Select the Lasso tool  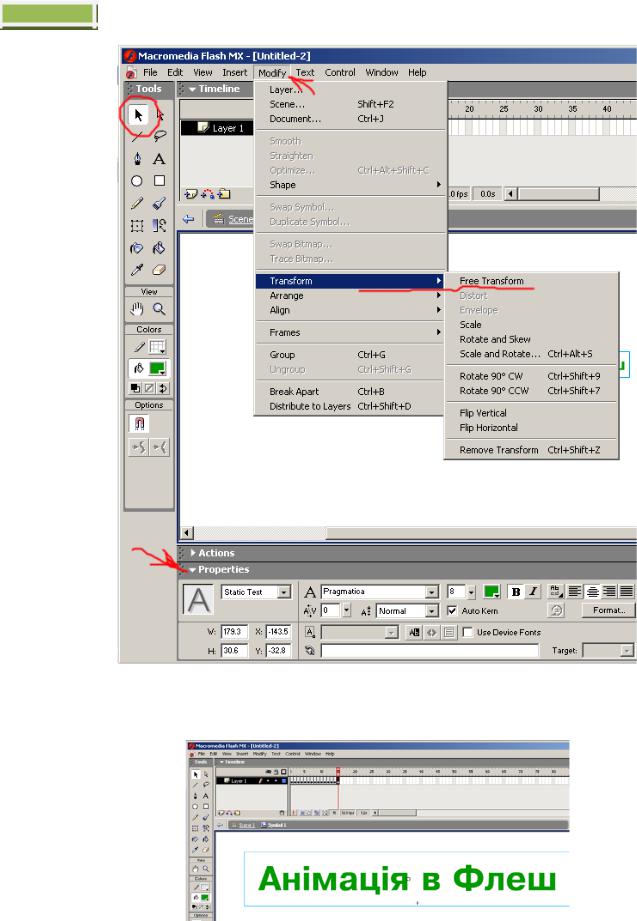(x=159, y=136)
